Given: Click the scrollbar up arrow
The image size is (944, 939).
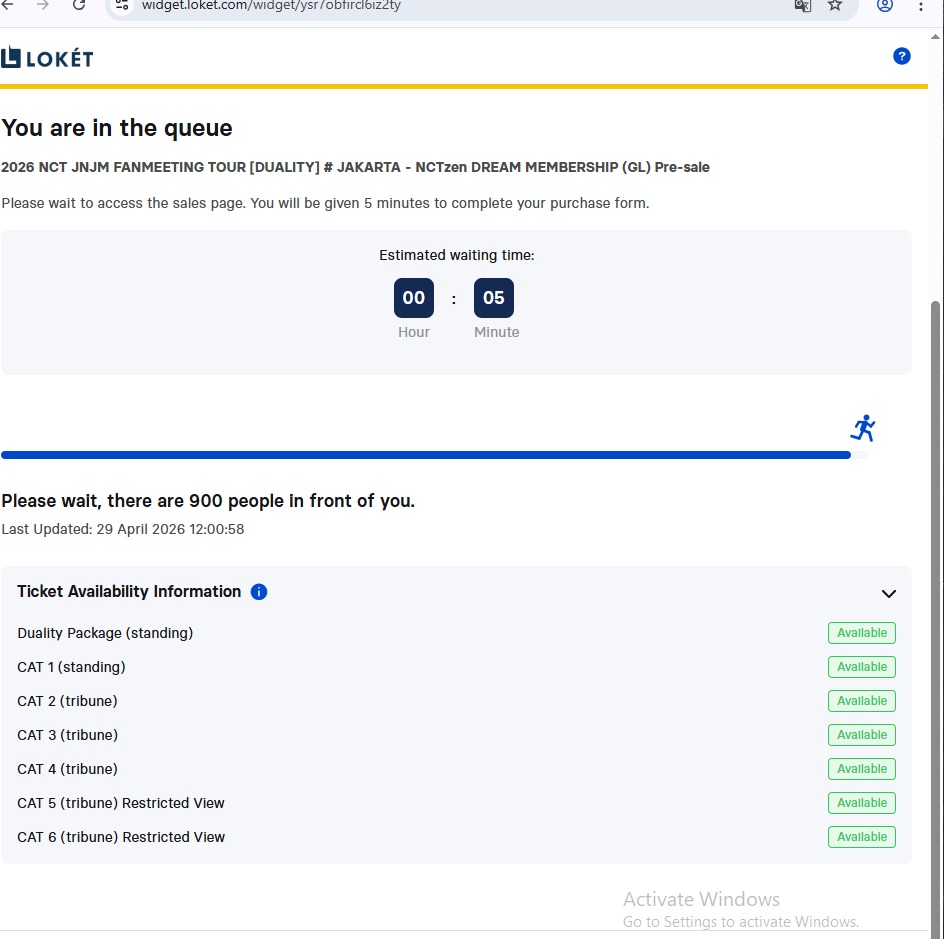Looking at the screenshot, I should point(935,37).
